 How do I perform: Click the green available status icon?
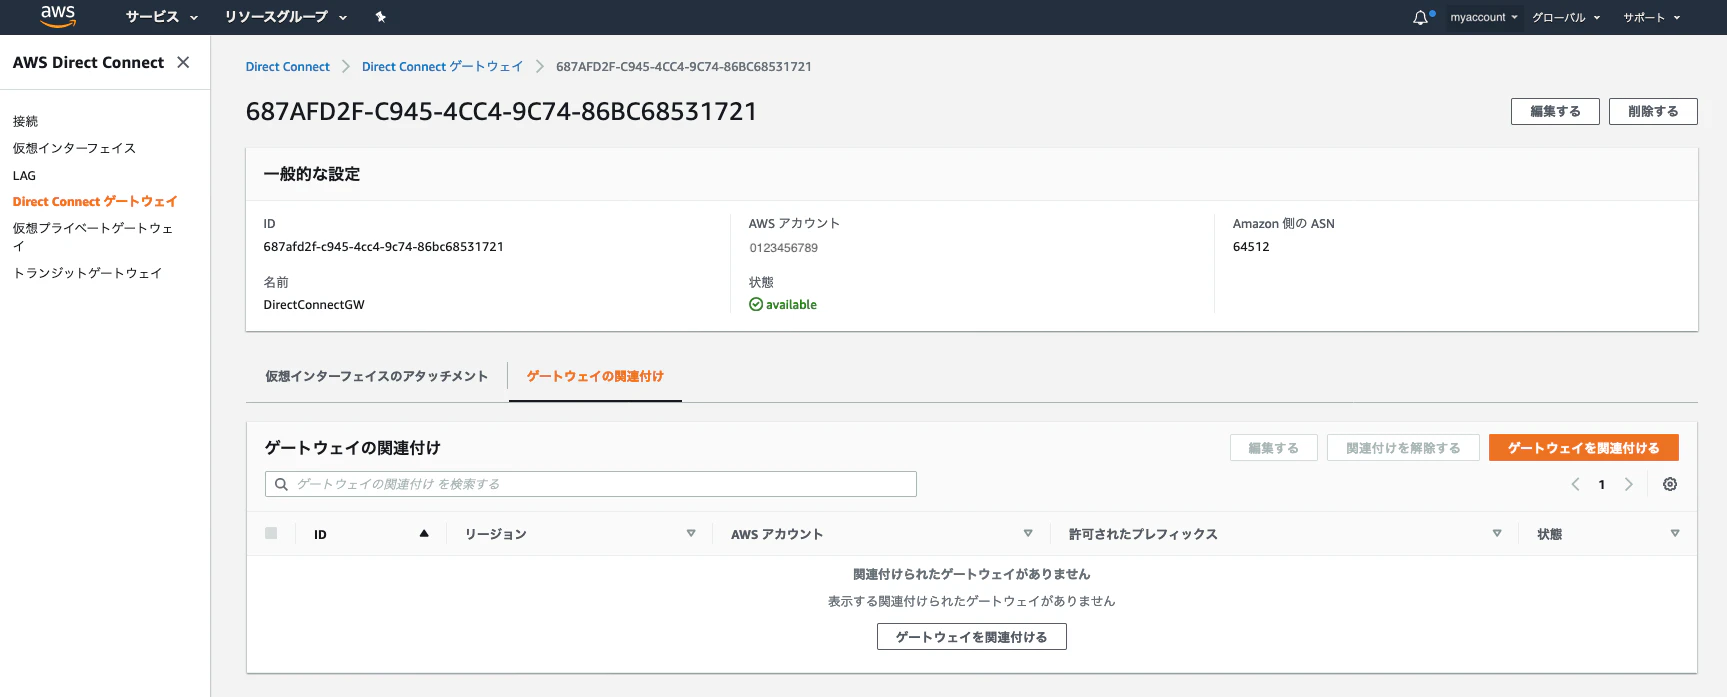coord(756,305)
